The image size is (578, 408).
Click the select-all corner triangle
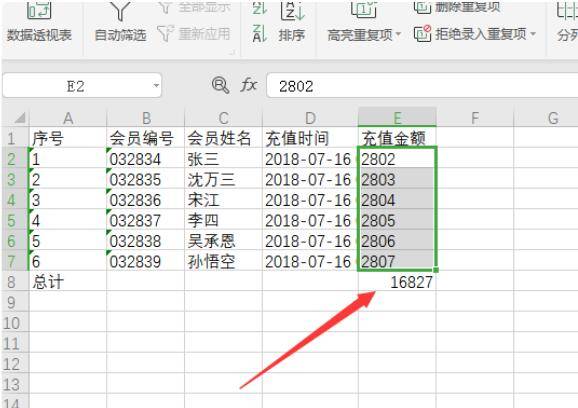coord(19,118)
